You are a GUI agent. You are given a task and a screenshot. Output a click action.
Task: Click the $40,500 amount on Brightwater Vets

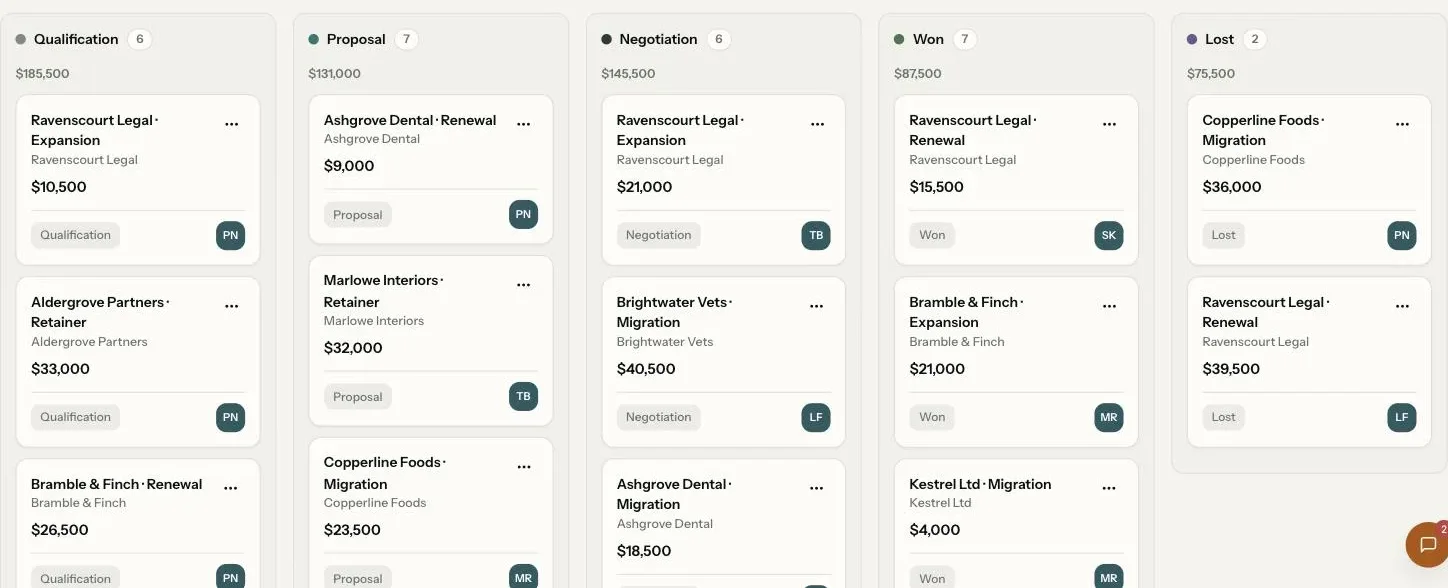click(x=646, y=369)
